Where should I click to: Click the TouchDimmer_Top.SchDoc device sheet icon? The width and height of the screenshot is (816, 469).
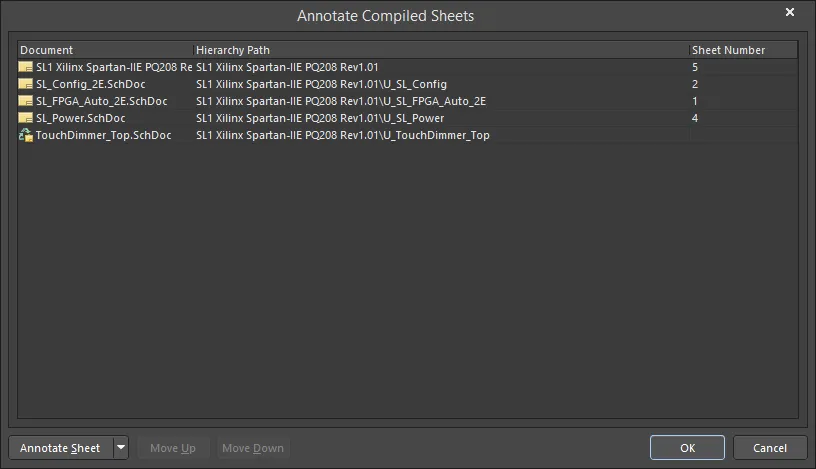point(26,135)
